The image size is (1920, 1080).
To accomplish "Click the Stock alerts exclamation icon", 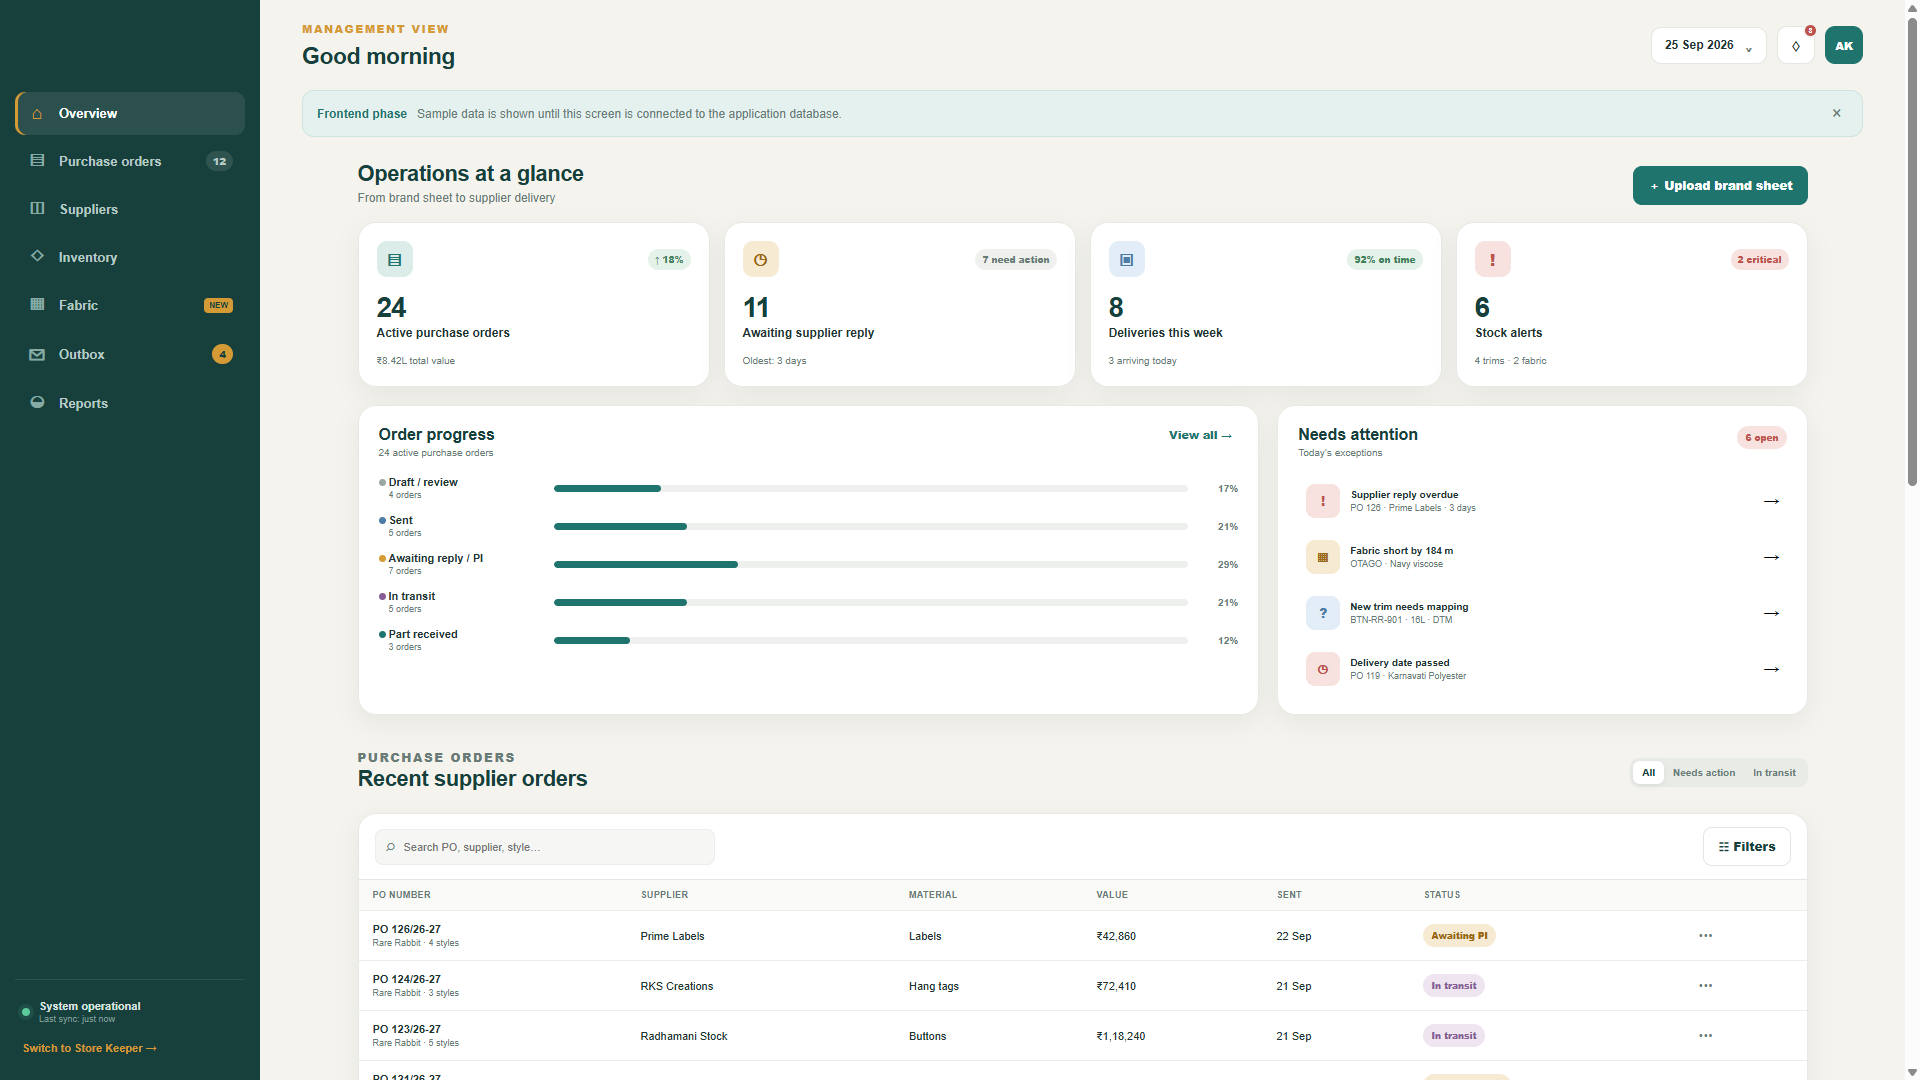I will (1492, 259).
